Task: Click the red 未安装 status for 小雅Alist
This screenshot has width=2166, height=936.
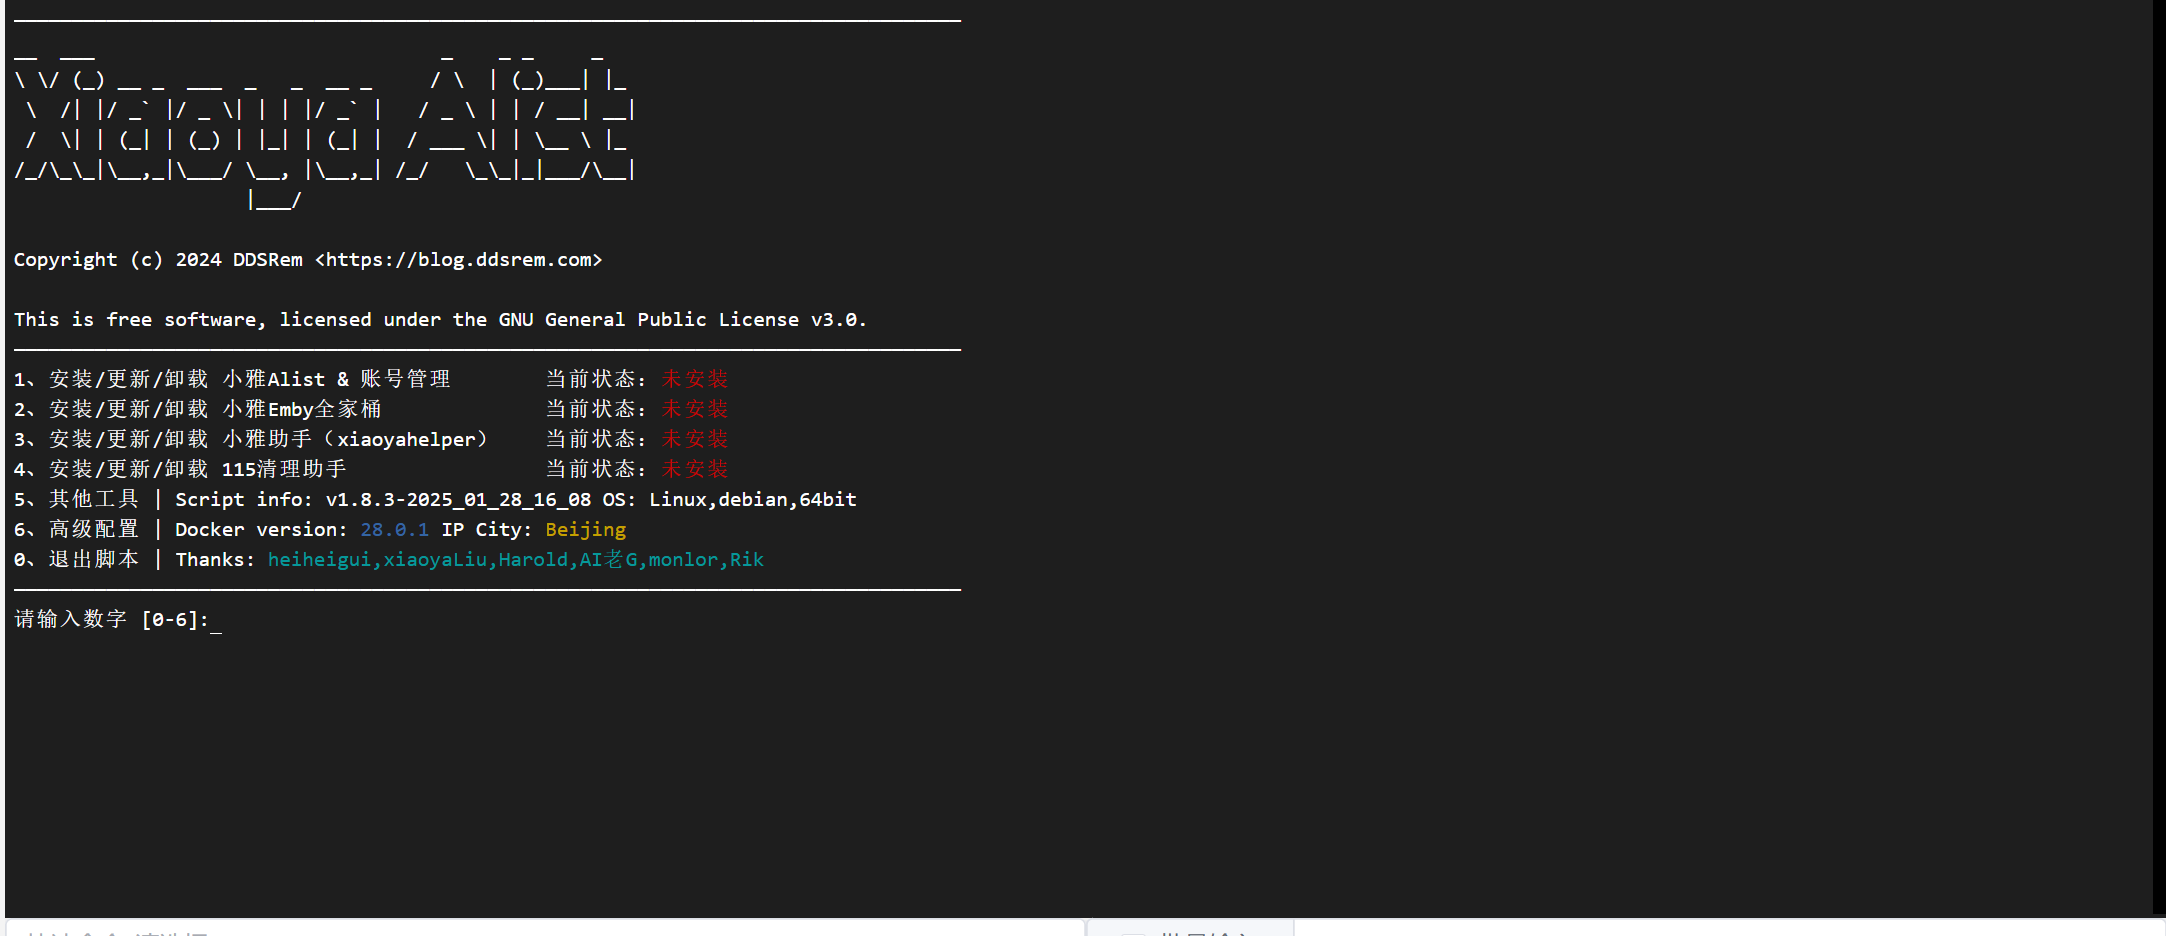Action: 695,380
